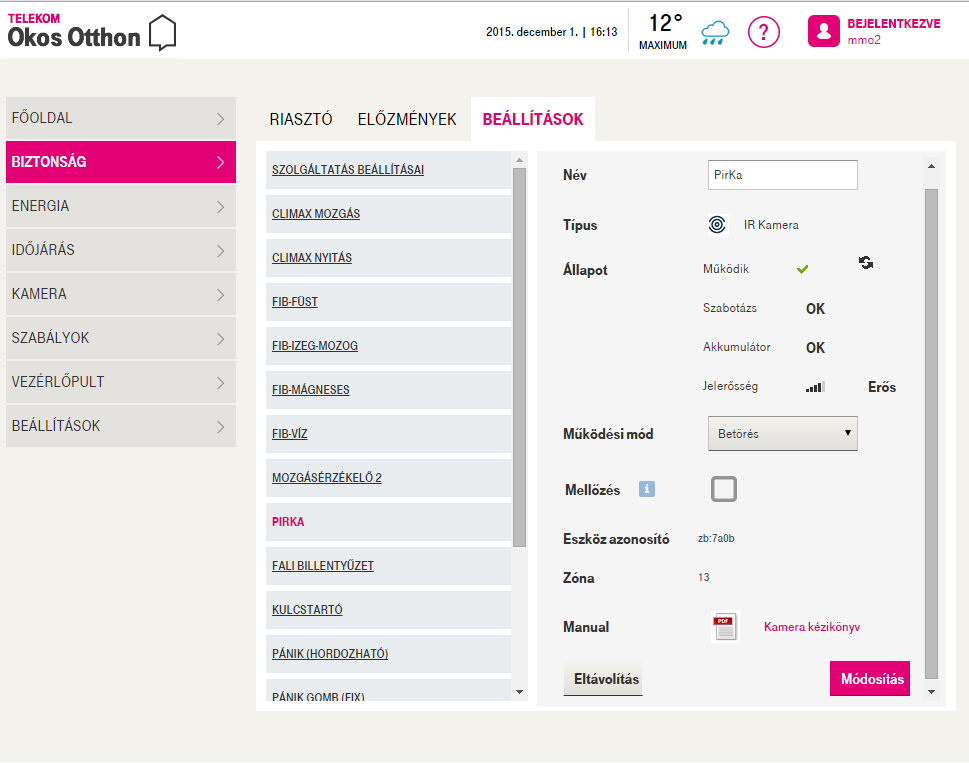Switch to the Előzmények tab
This screenshot has height=763, width=969.
[x=407, y=119]
